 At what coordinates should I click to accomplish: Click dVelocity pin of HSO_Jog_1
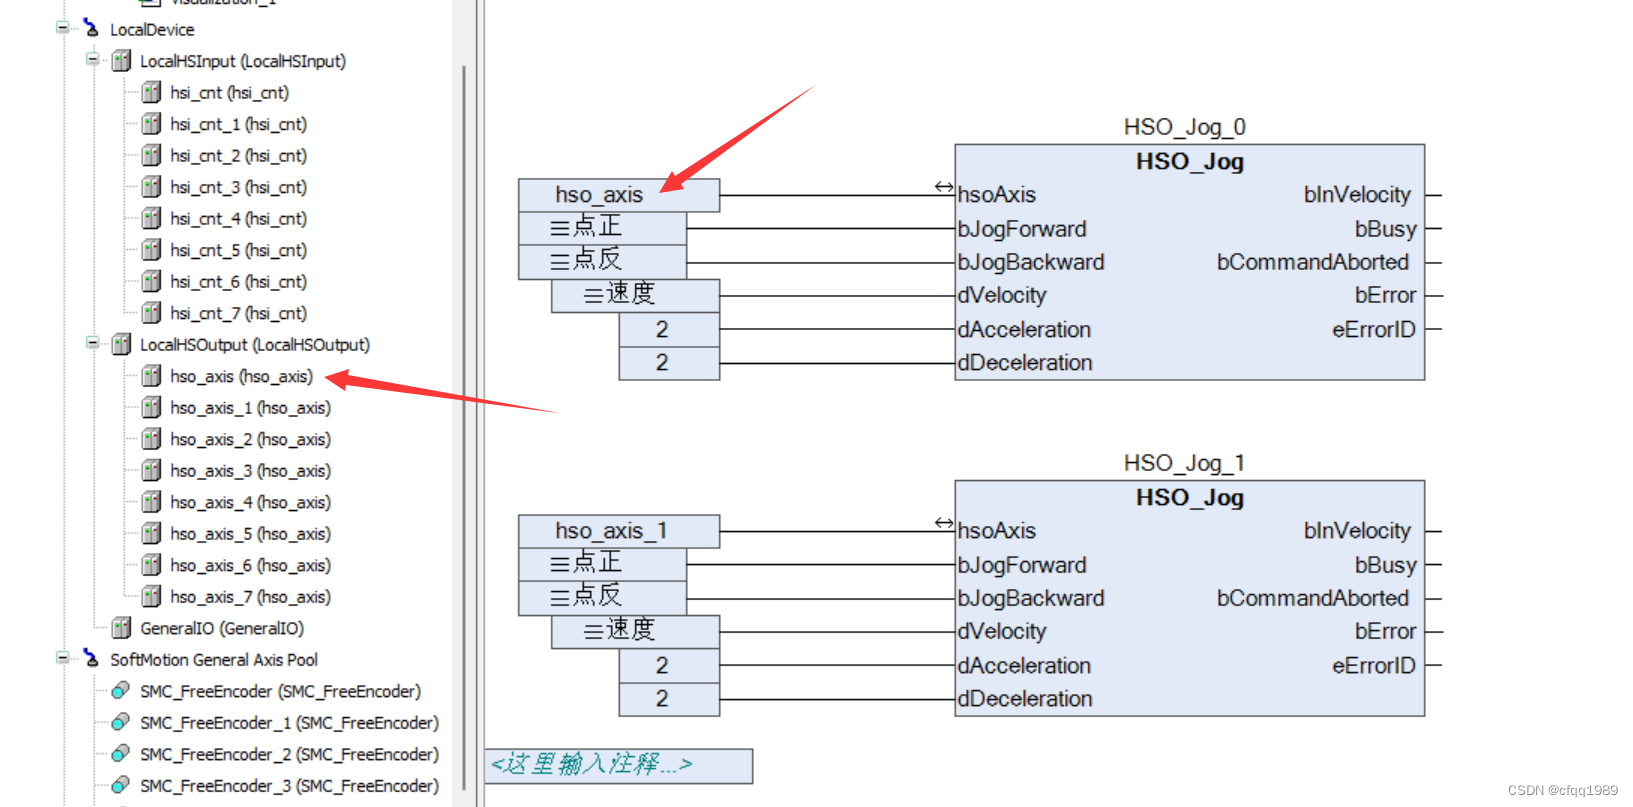coord(1002,631)
